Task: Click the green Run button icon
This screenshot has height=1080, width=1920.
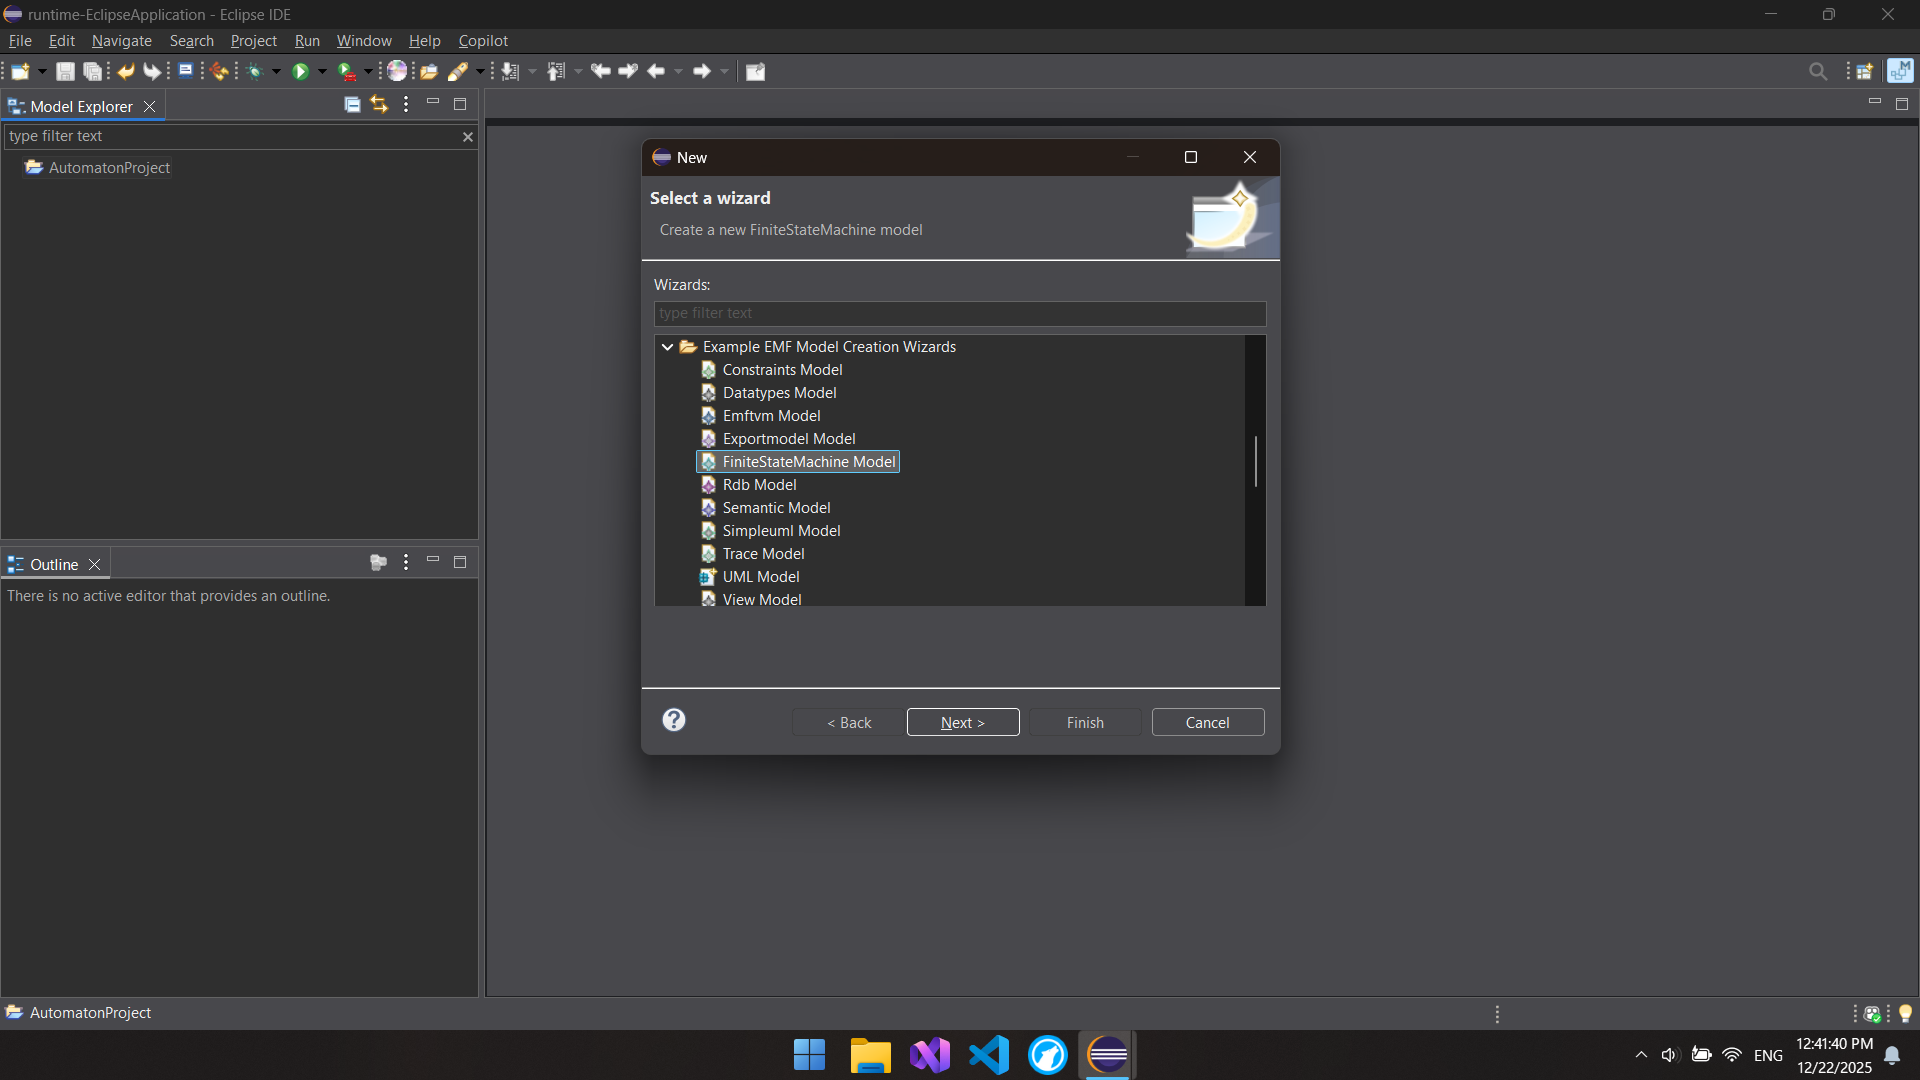Action: click(300, 71)
